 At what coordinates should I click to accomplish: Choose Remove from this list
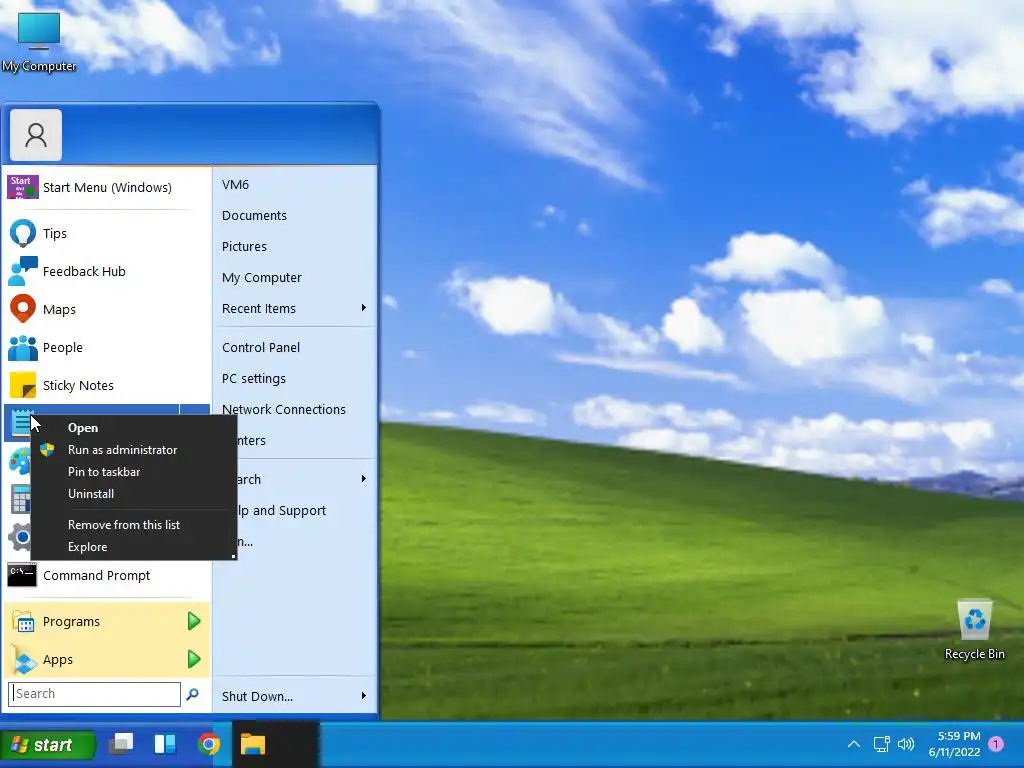pyautogui.click(x=134, y=525)
